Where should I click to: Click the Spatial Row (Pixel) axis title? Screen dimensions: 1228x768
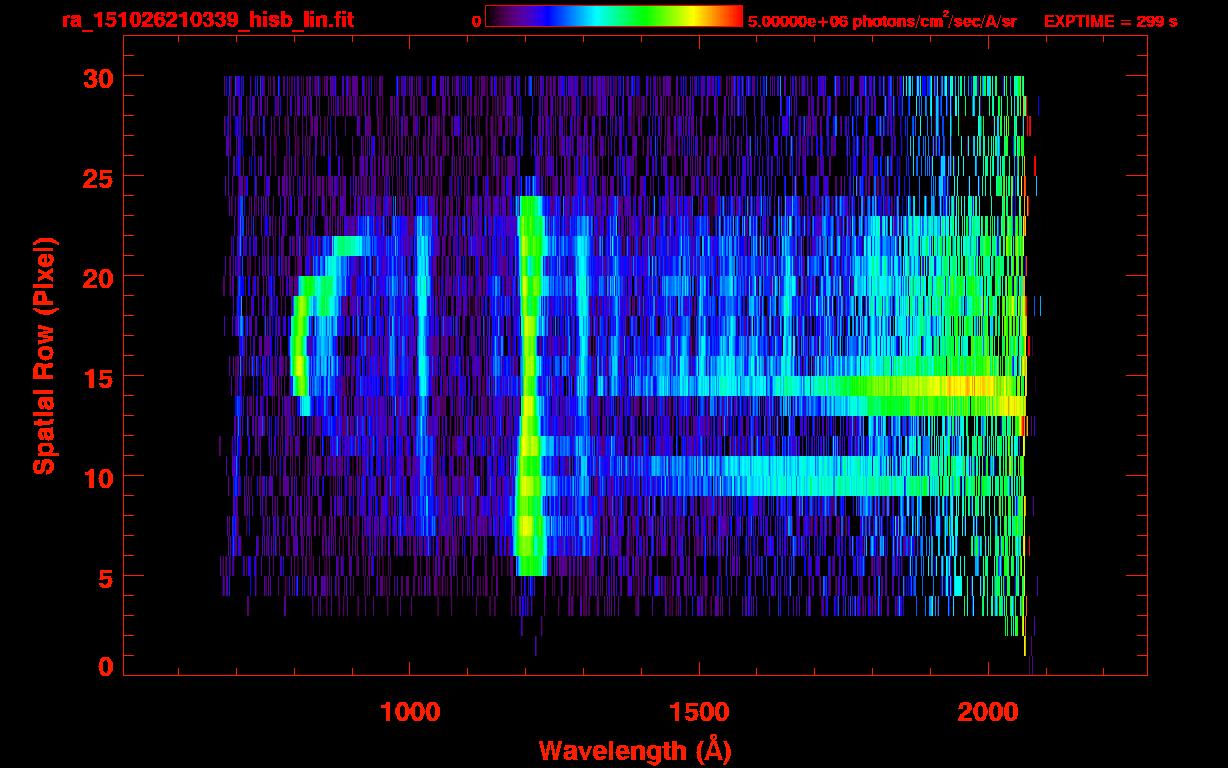coord(44,355)
